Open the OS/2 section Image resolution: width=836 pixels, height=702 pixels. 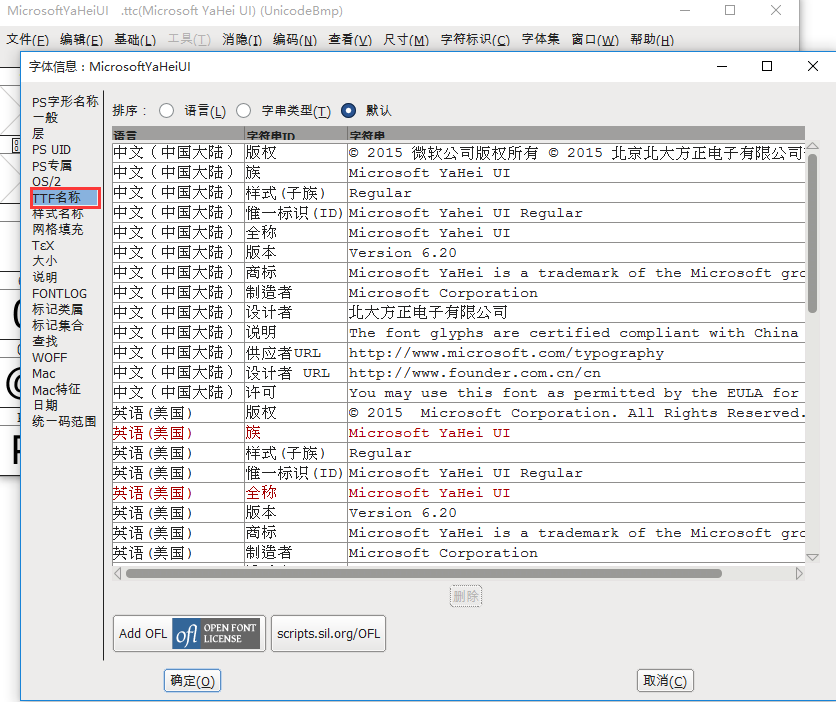(46, 182)
